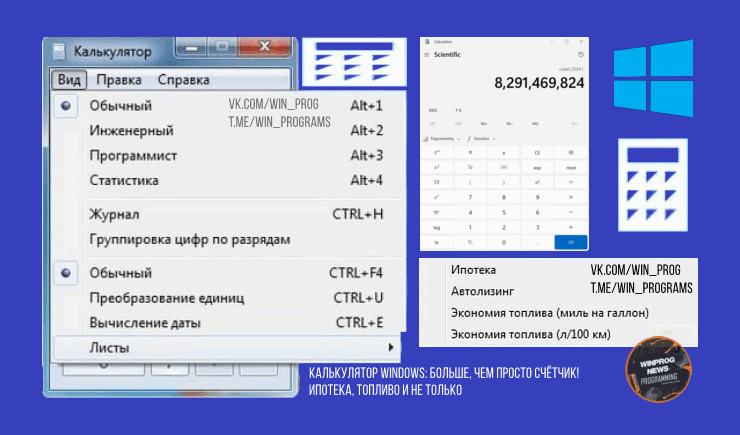The height and width of the screenshot is (435, 740).
Task: Click the Калькулятор title bar icon
Action: point(59,52)
